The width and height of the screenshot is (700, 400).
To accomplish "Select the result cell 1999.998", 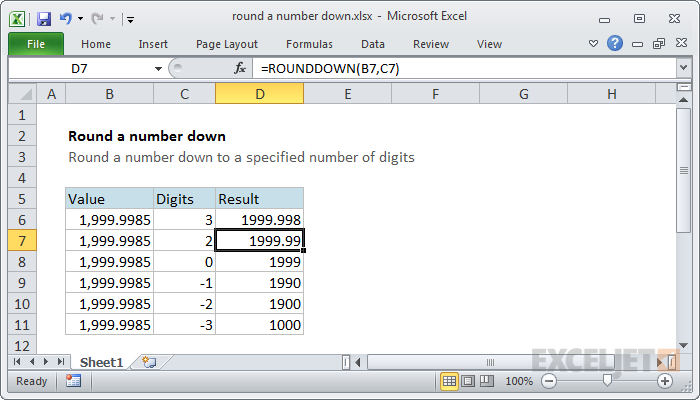I will (259, 220).
